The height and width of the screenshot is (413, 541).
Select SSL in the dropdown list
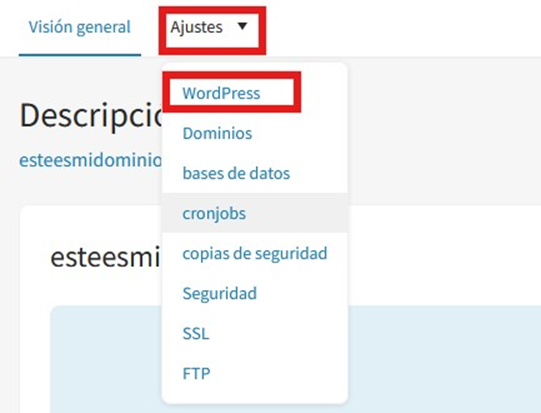coord(196,334)
